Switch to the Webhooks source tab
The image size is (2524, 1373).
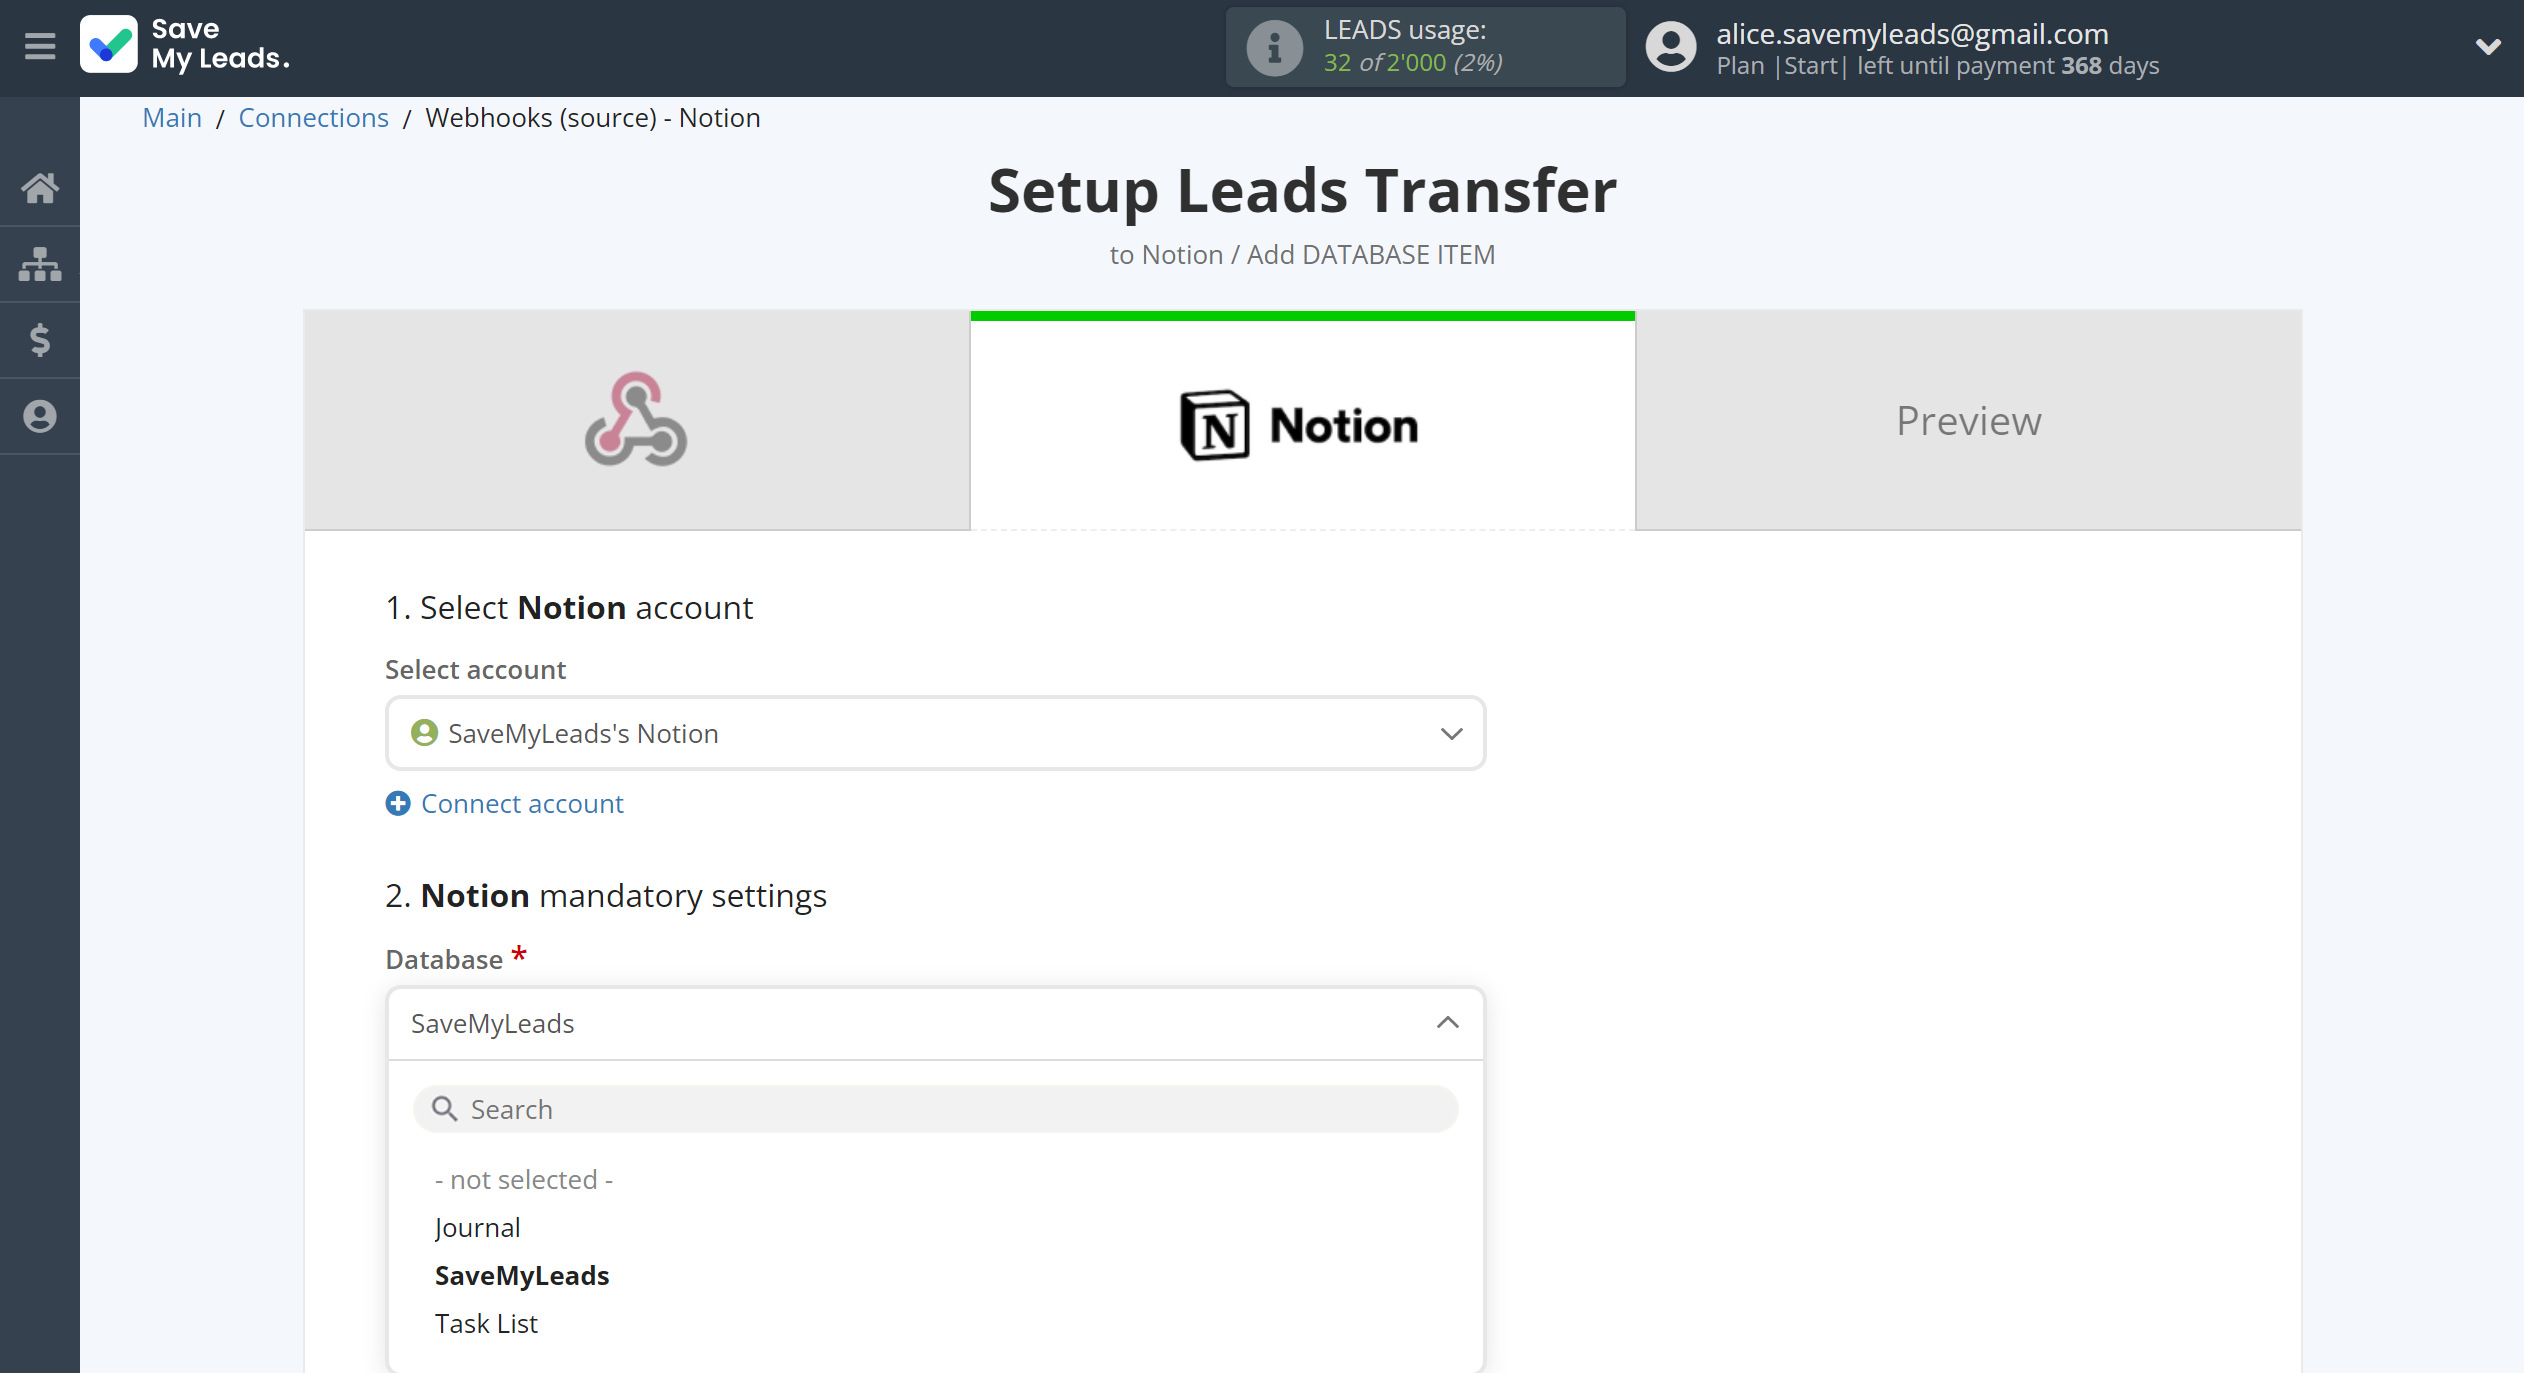(x=636, y=420)
